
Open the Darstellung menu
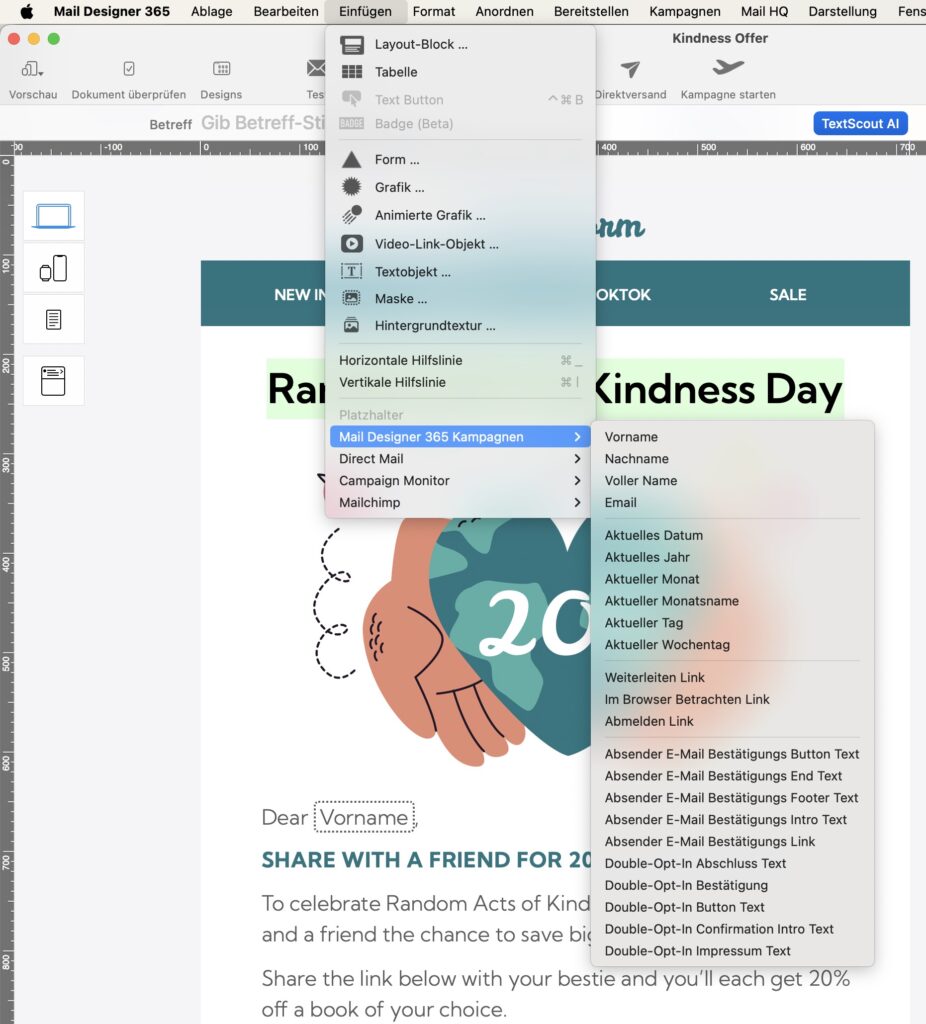point(842,11)
